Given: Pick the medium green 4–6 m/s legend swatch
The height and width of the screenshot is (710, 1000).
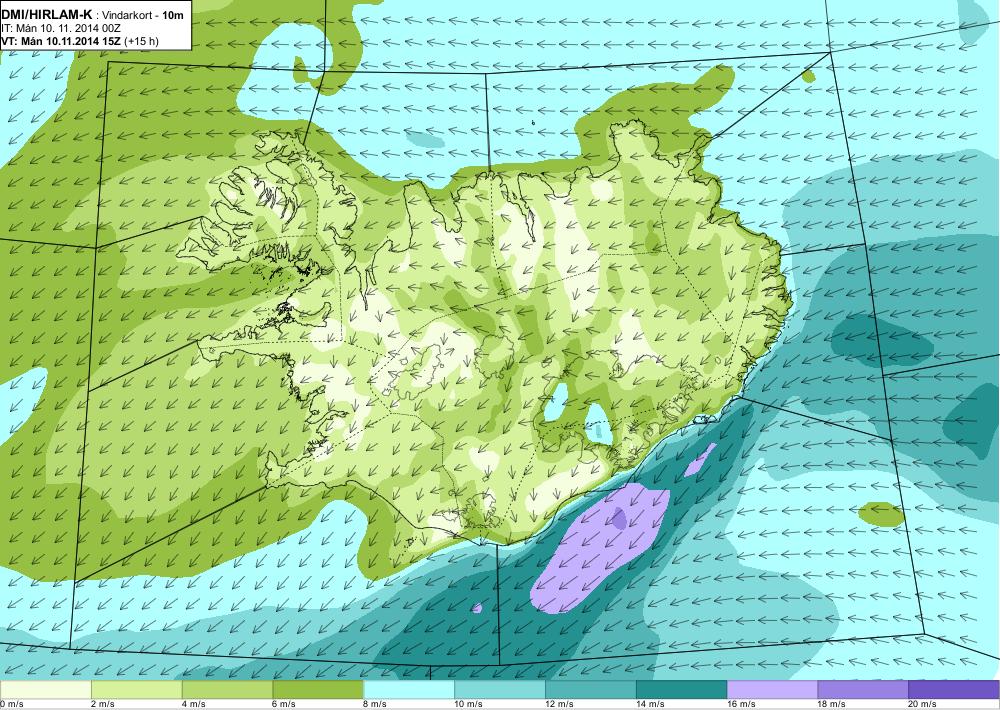Looking at the screenshot, I should click(227, 690).
